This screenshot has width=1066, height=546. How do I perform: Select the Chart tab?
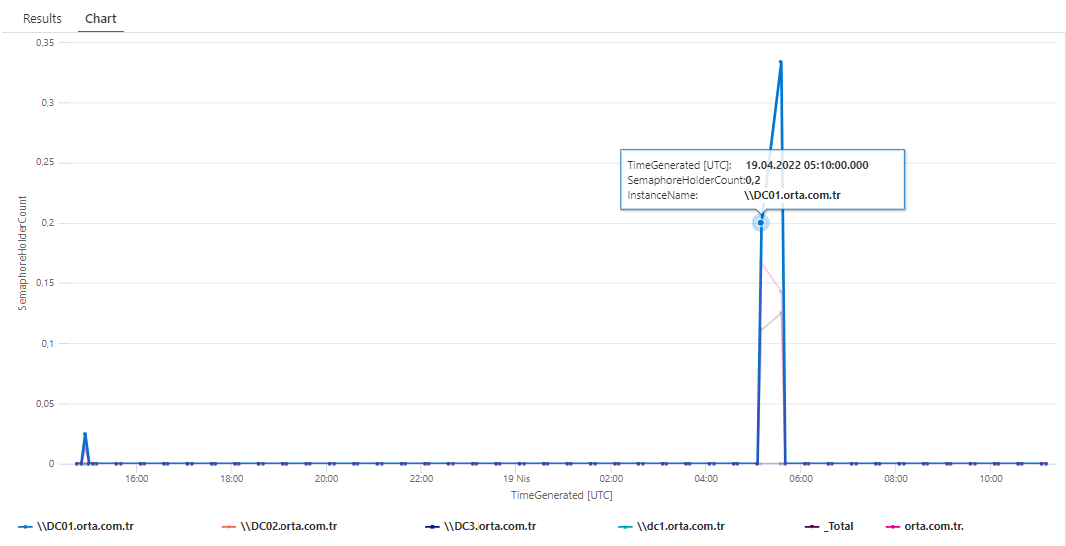pos(101,18)
